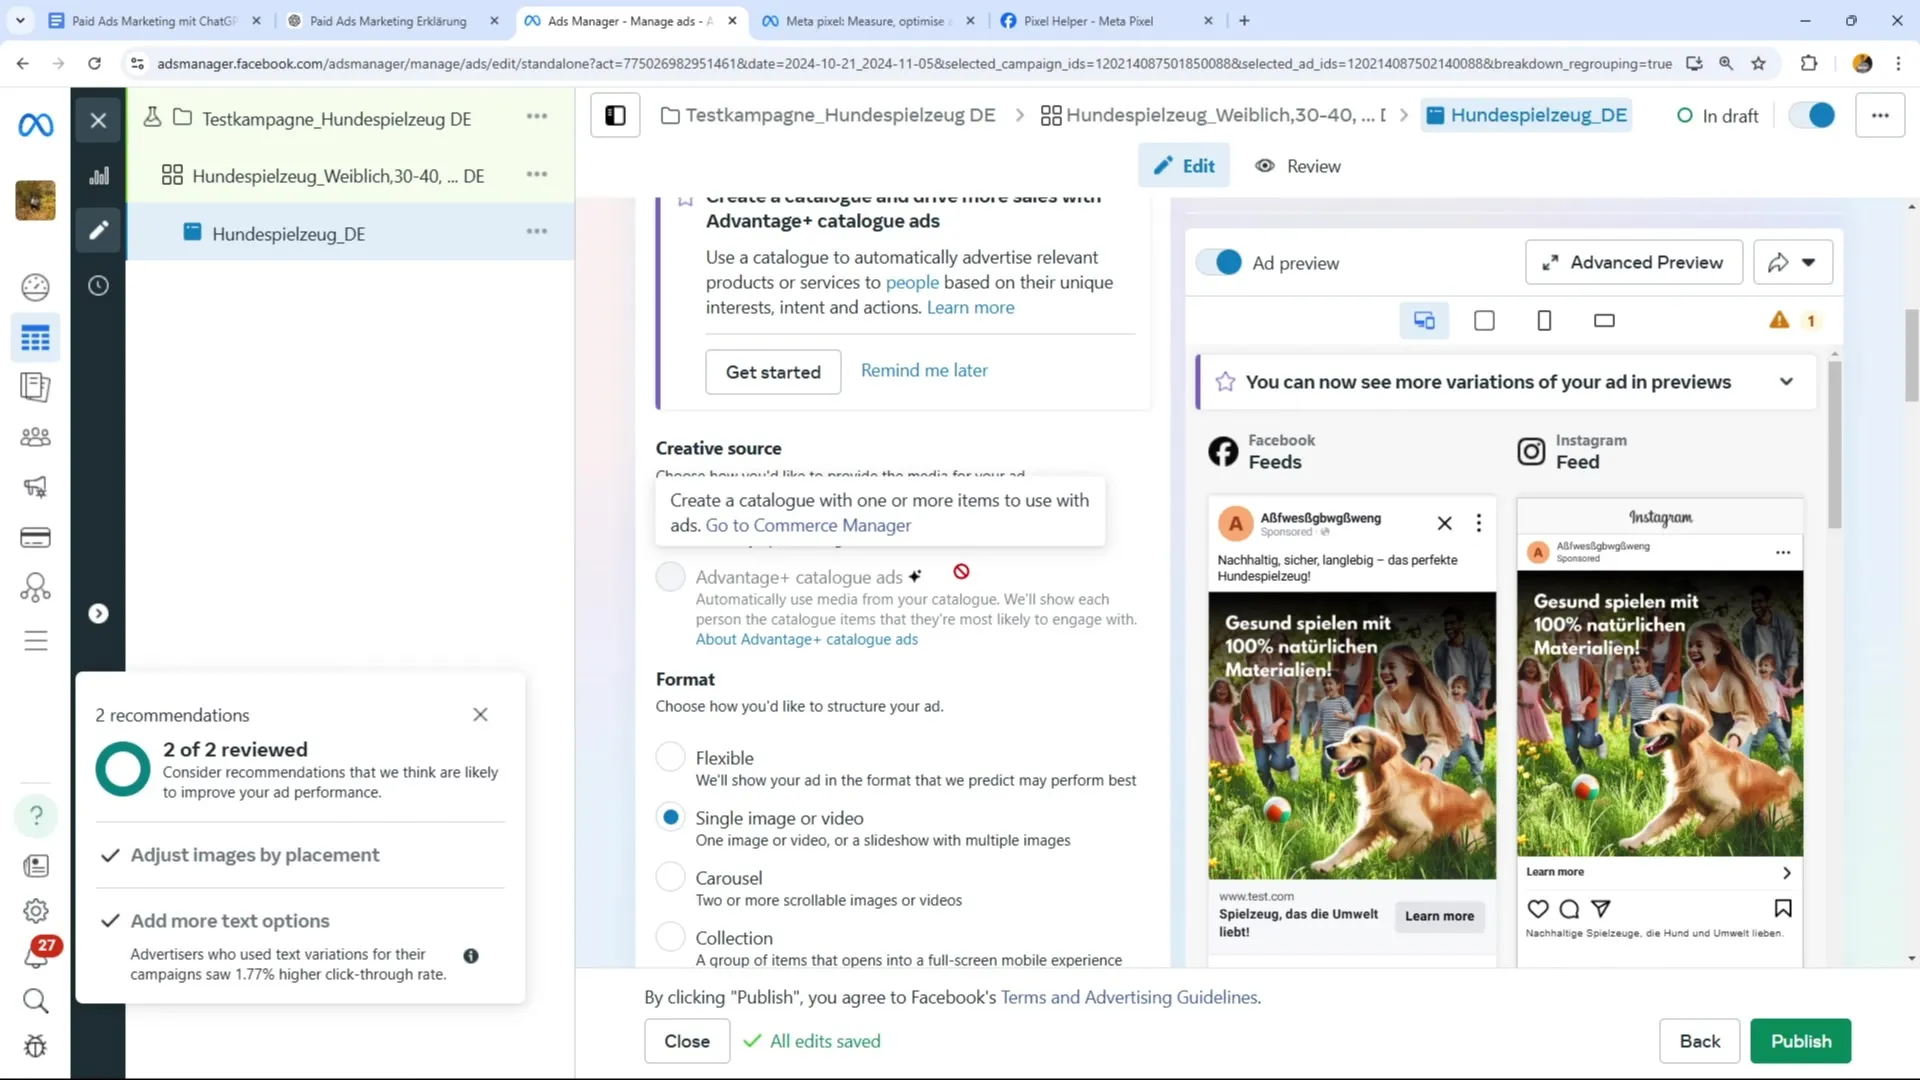The width and height of the screenshot is (1920, 1080).
Task: Select Single image or video radio button
Action: click(670, 817)
